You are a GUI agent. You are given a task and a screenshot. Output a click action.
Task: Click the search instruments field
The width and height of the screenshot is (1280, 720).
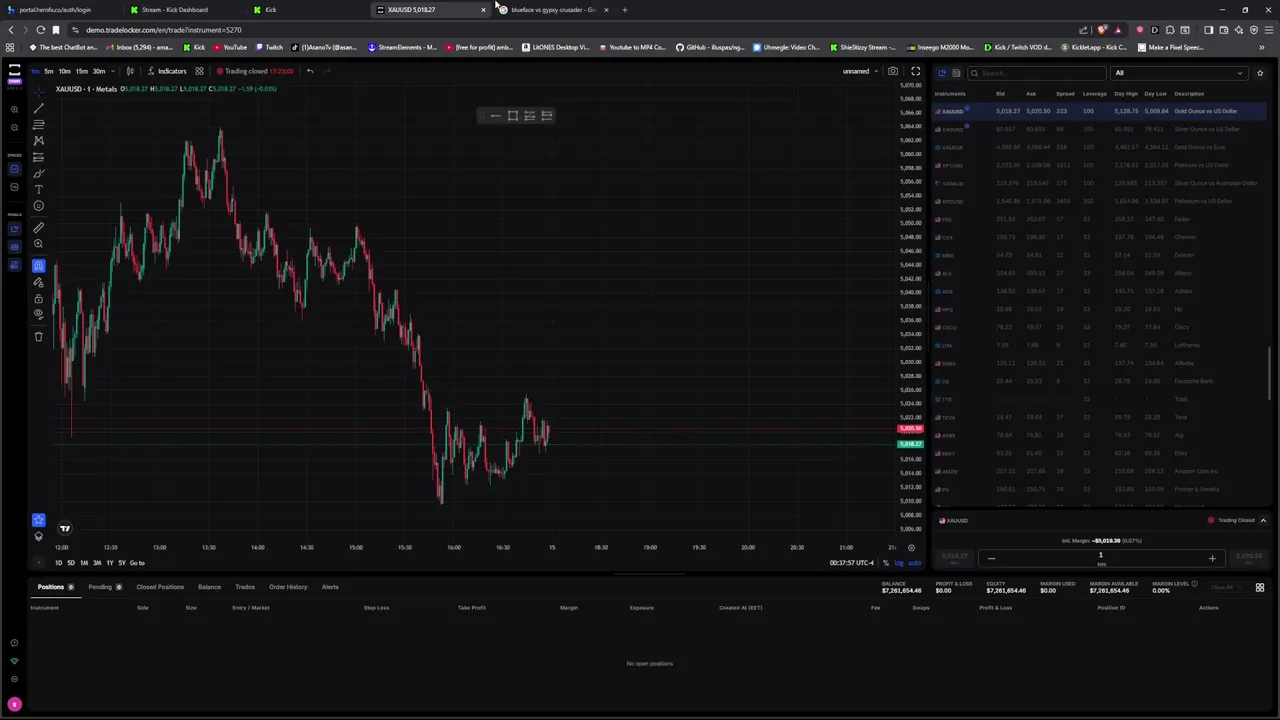point(1037,73)
